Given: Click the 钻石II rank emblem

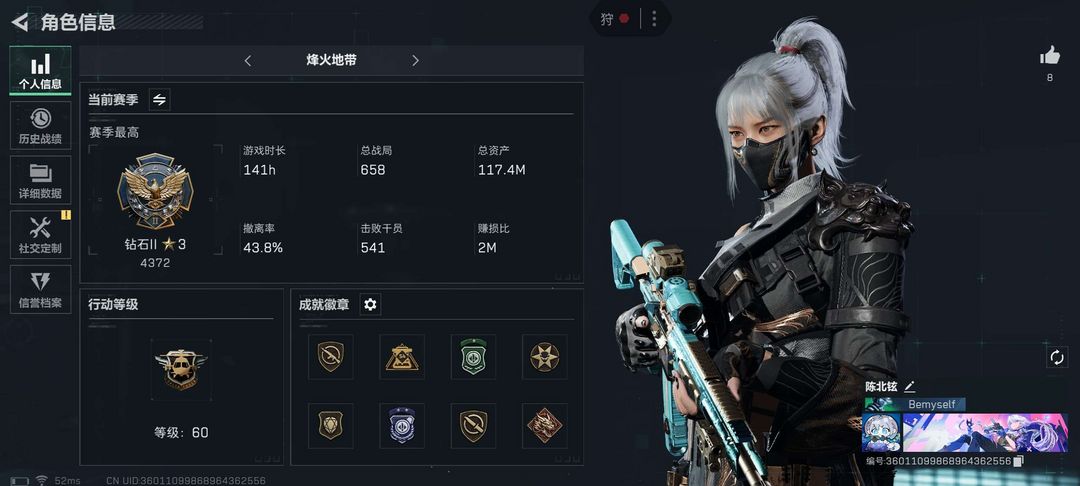Looking at the screenshot, I should pos(156,191).
